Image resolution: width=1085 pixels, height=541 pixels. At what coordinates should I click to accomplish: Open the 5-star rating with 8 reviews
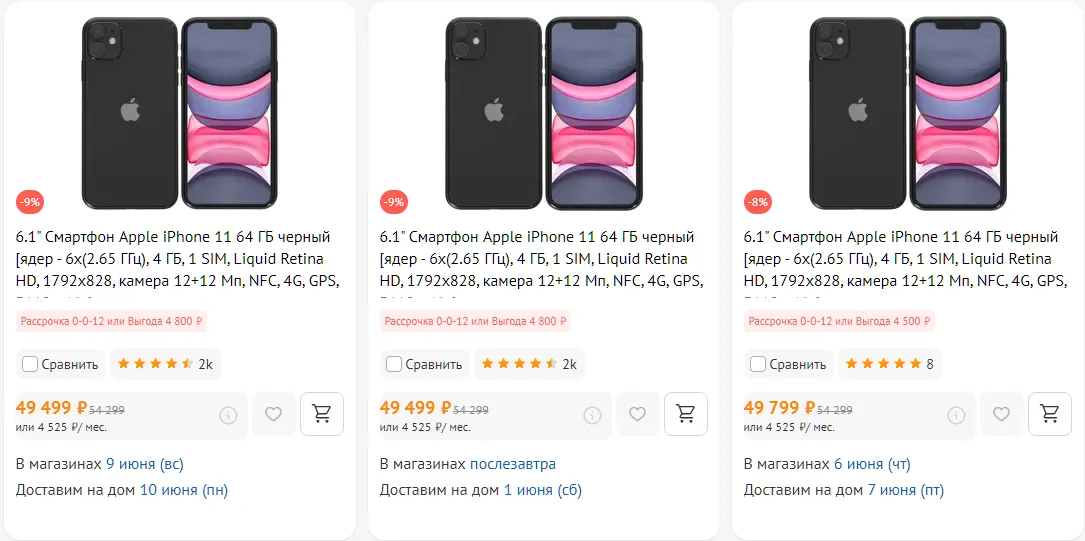889,364
